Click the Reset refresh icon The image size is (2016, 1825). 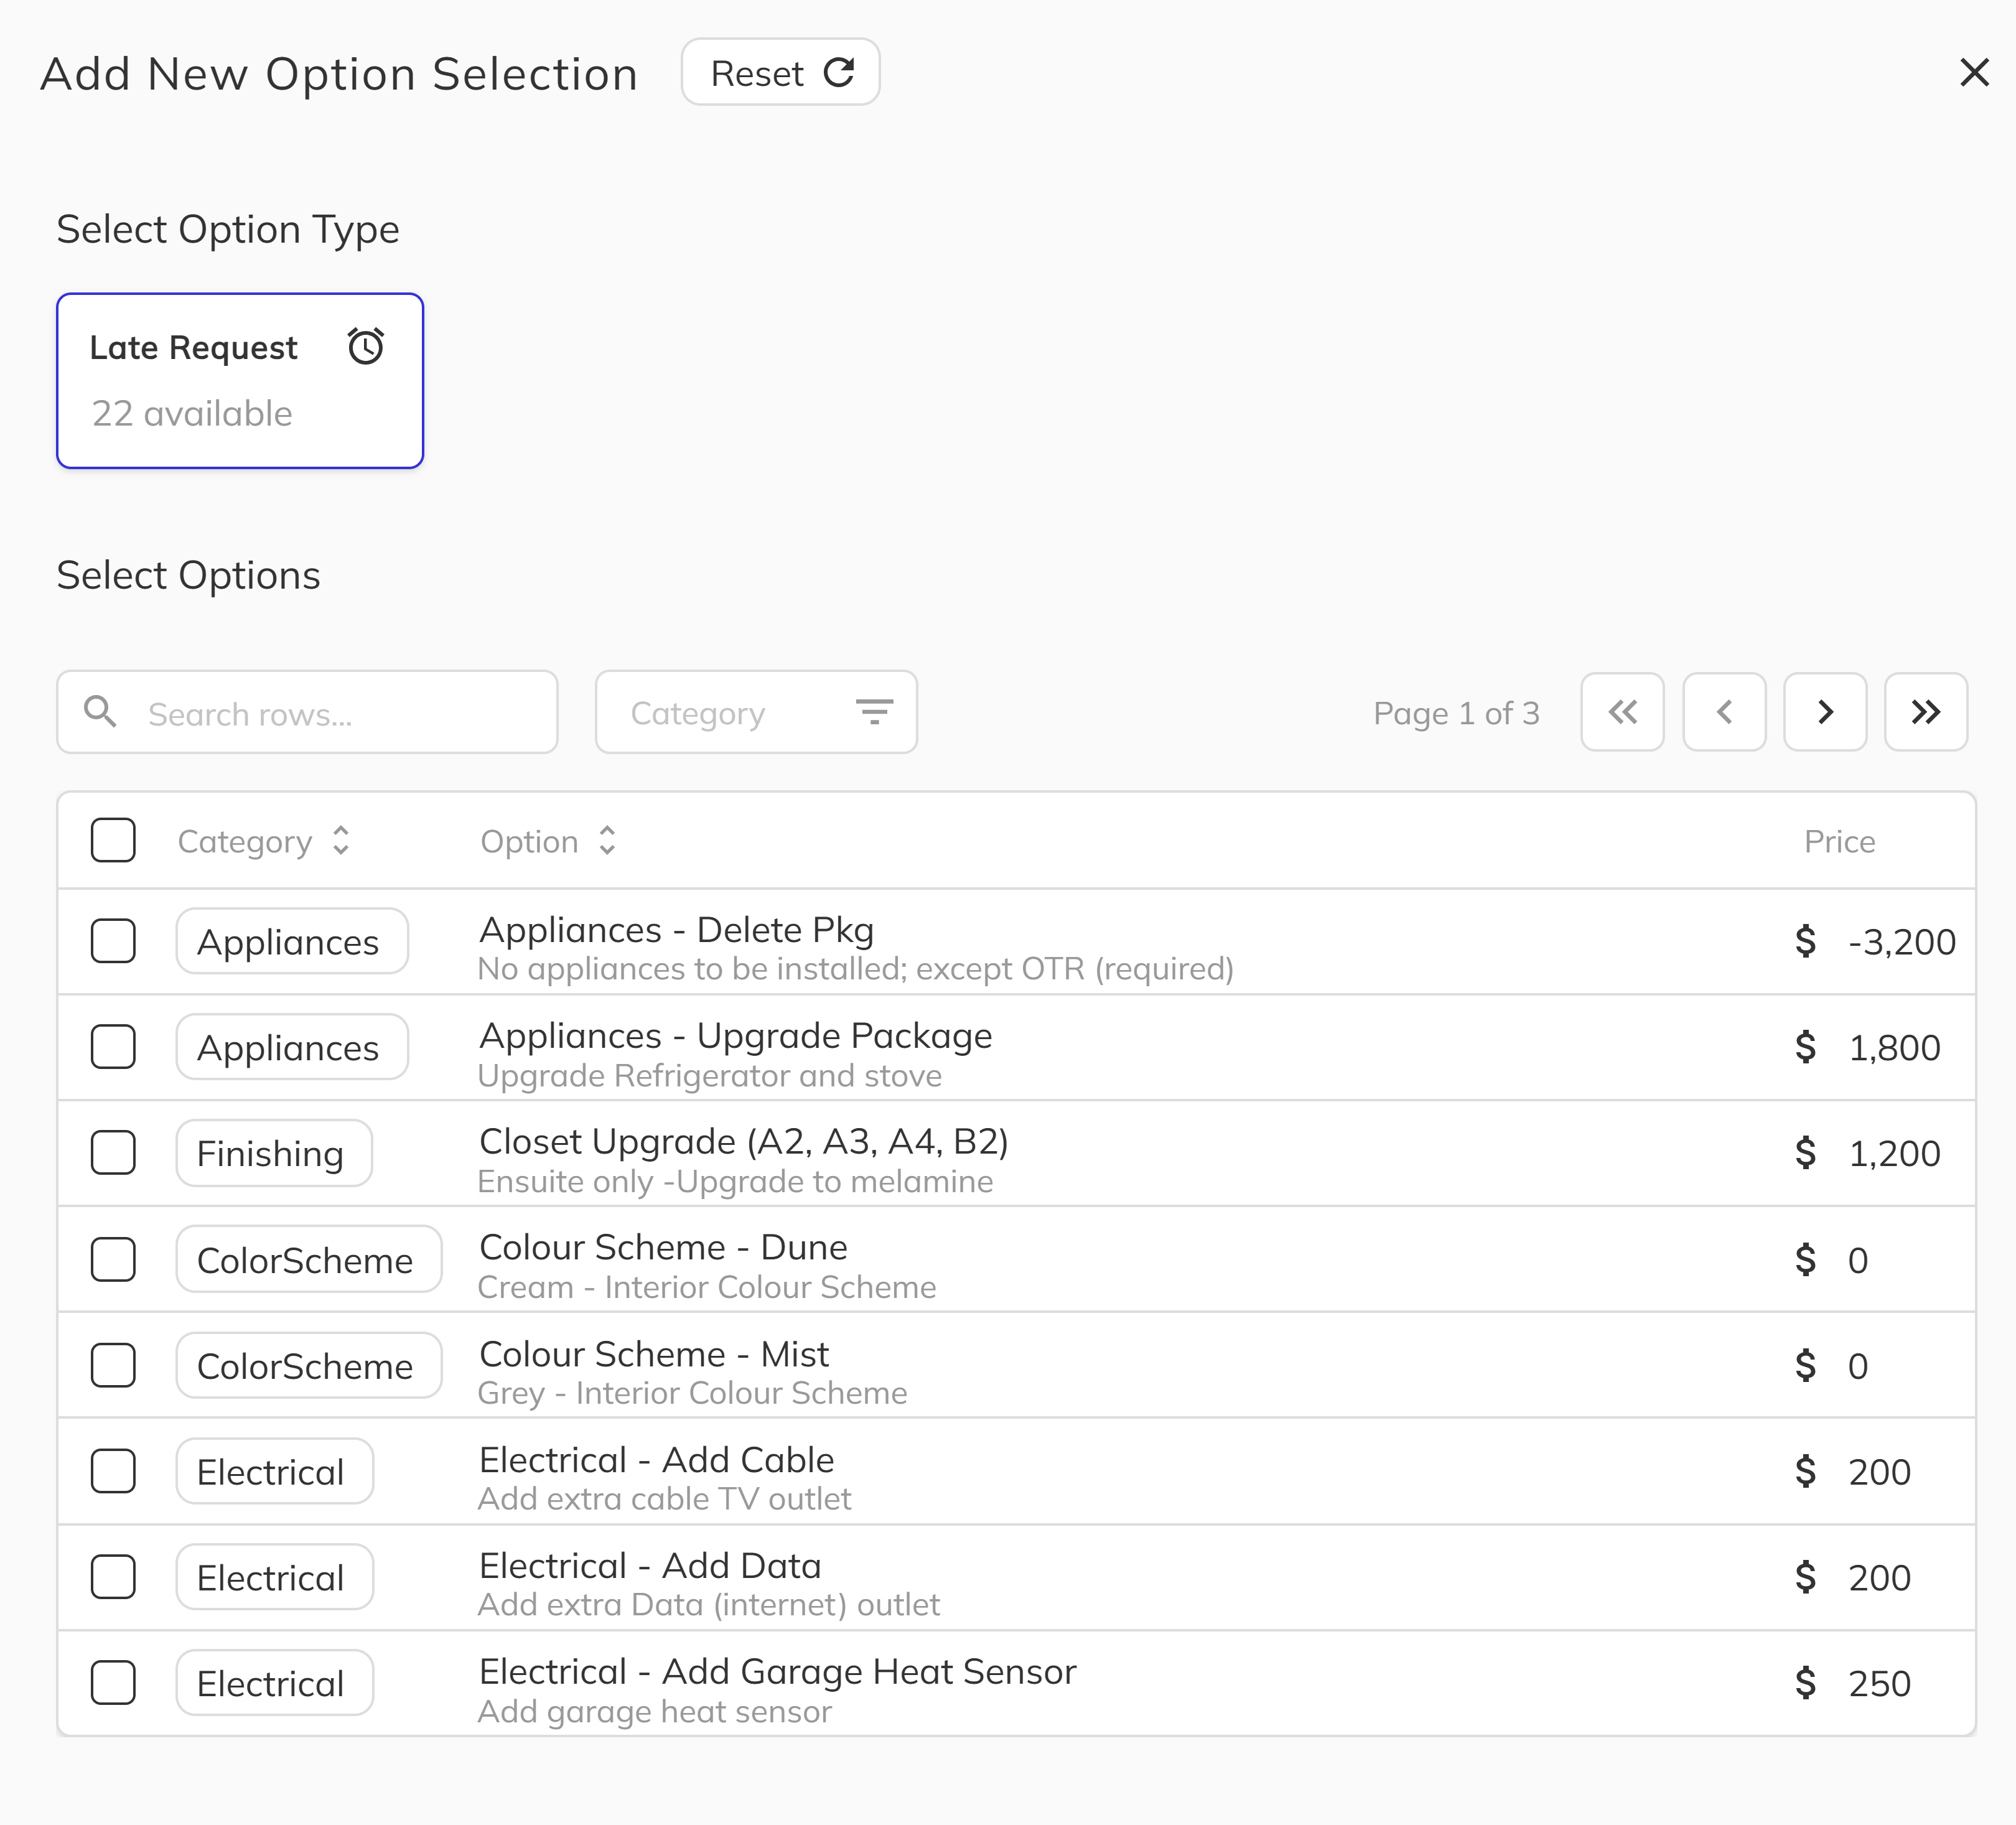click(838, 72)
